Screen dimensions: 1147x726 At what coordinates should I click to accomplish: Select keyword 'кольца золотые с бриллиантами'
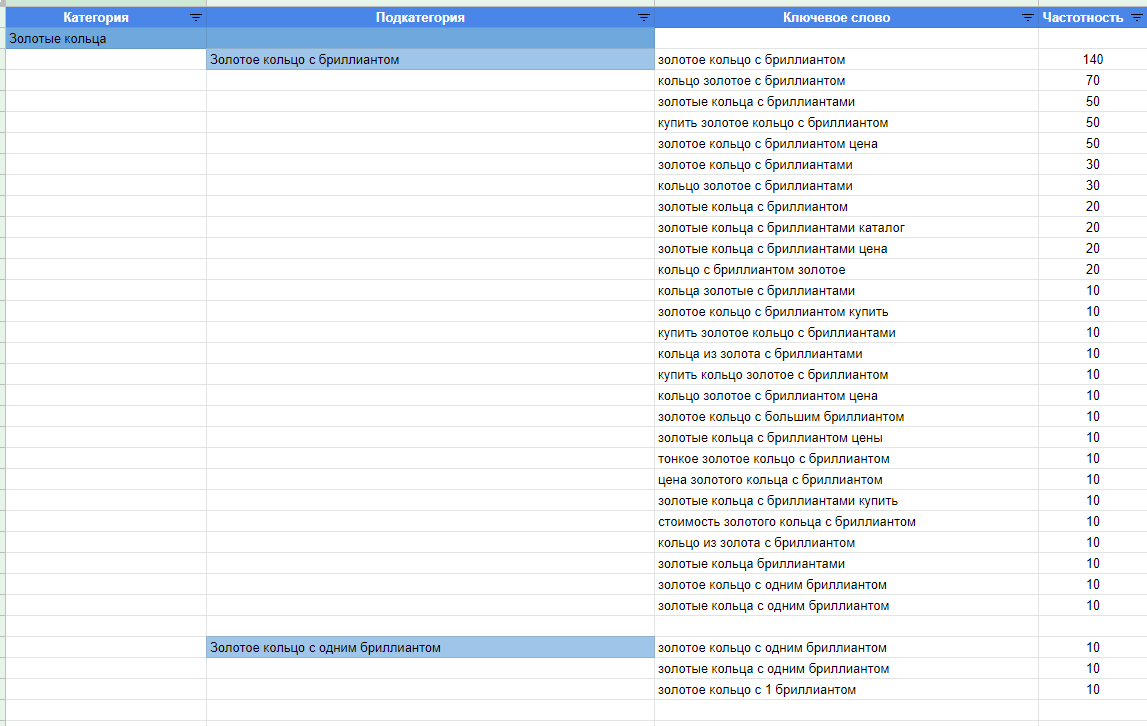pos(756,291)
